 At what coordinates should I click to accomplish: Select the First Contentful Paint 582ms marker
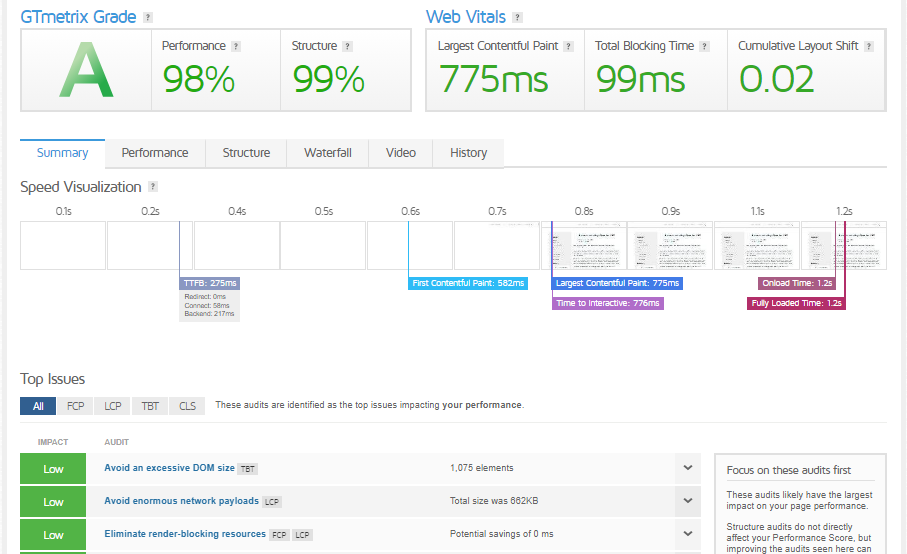pos(468,283)
